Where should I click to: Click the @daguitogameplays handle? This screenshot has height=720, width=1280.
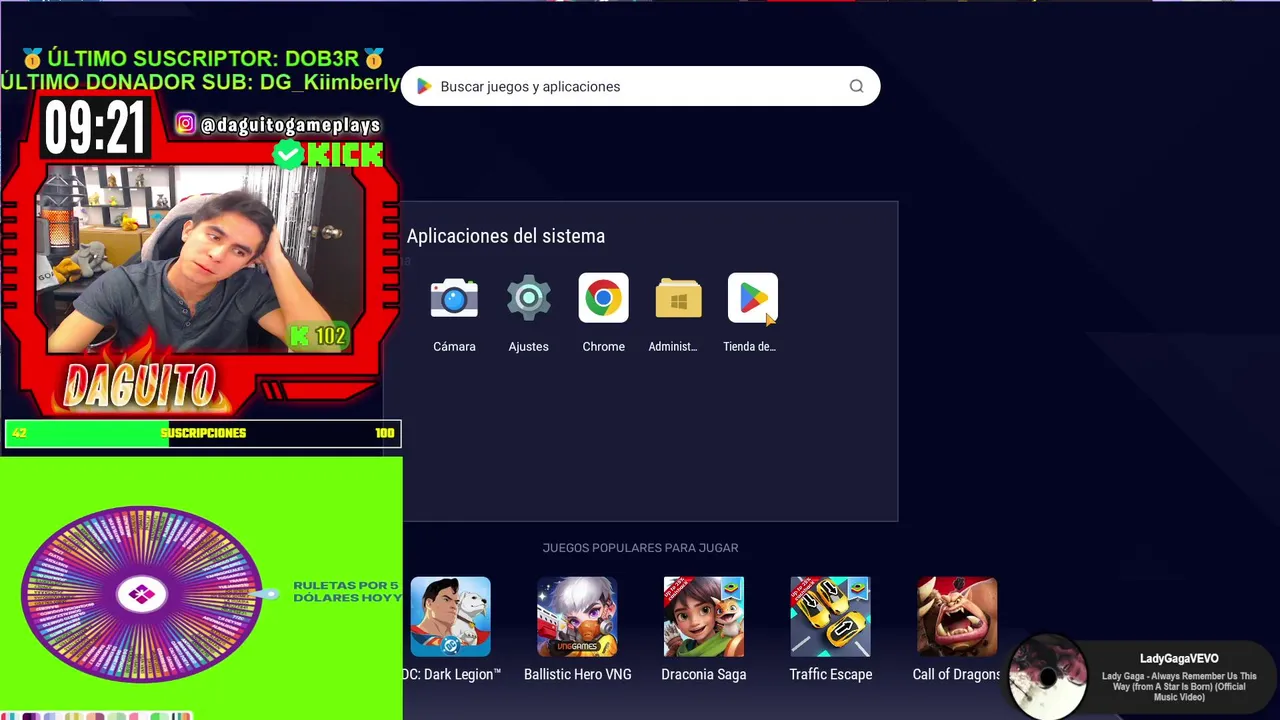[x=290, y=125]
